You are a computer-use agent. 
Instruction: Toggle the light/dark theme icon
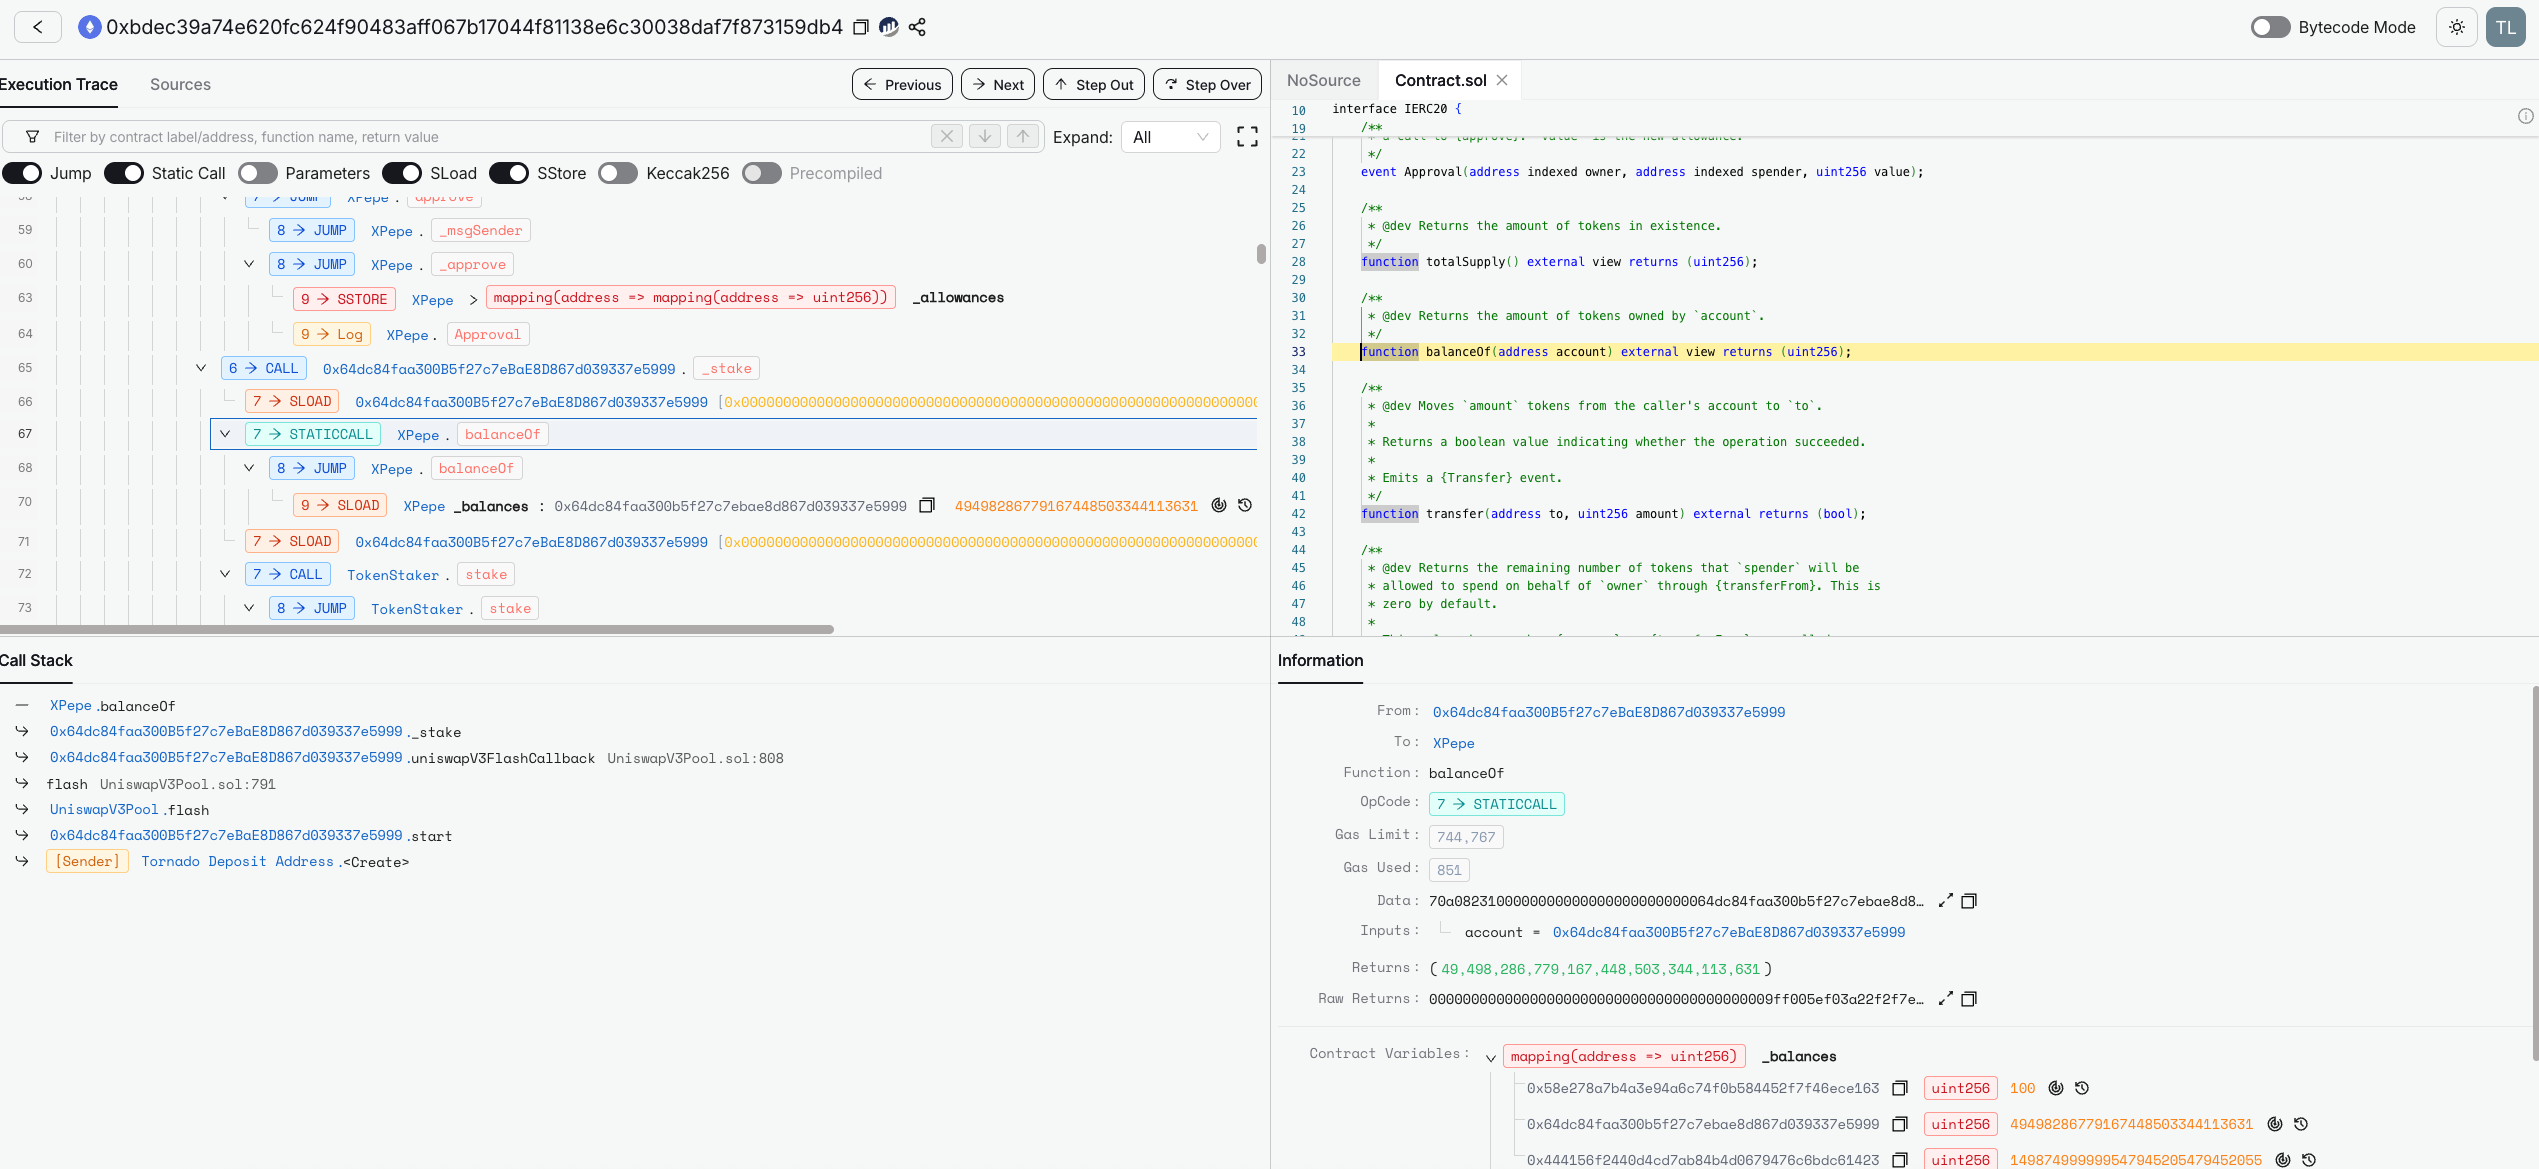[2456, 27]
